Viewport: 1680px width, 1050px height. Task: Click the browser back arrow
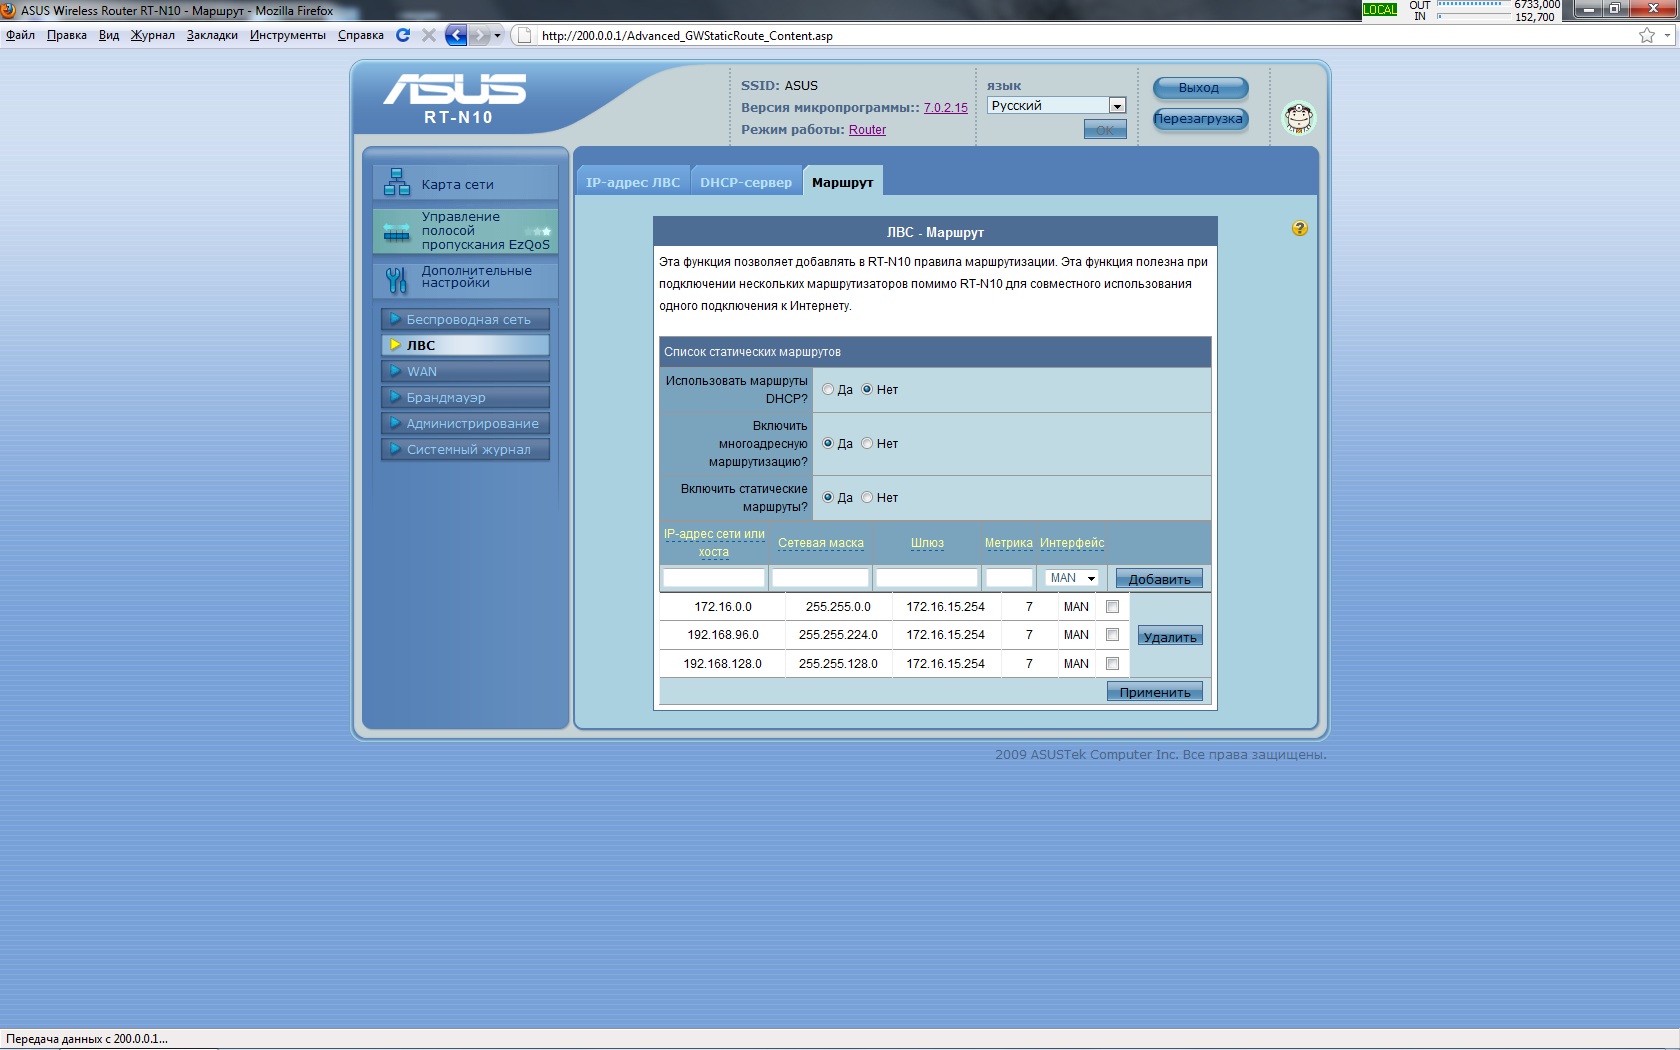(456, 35)
